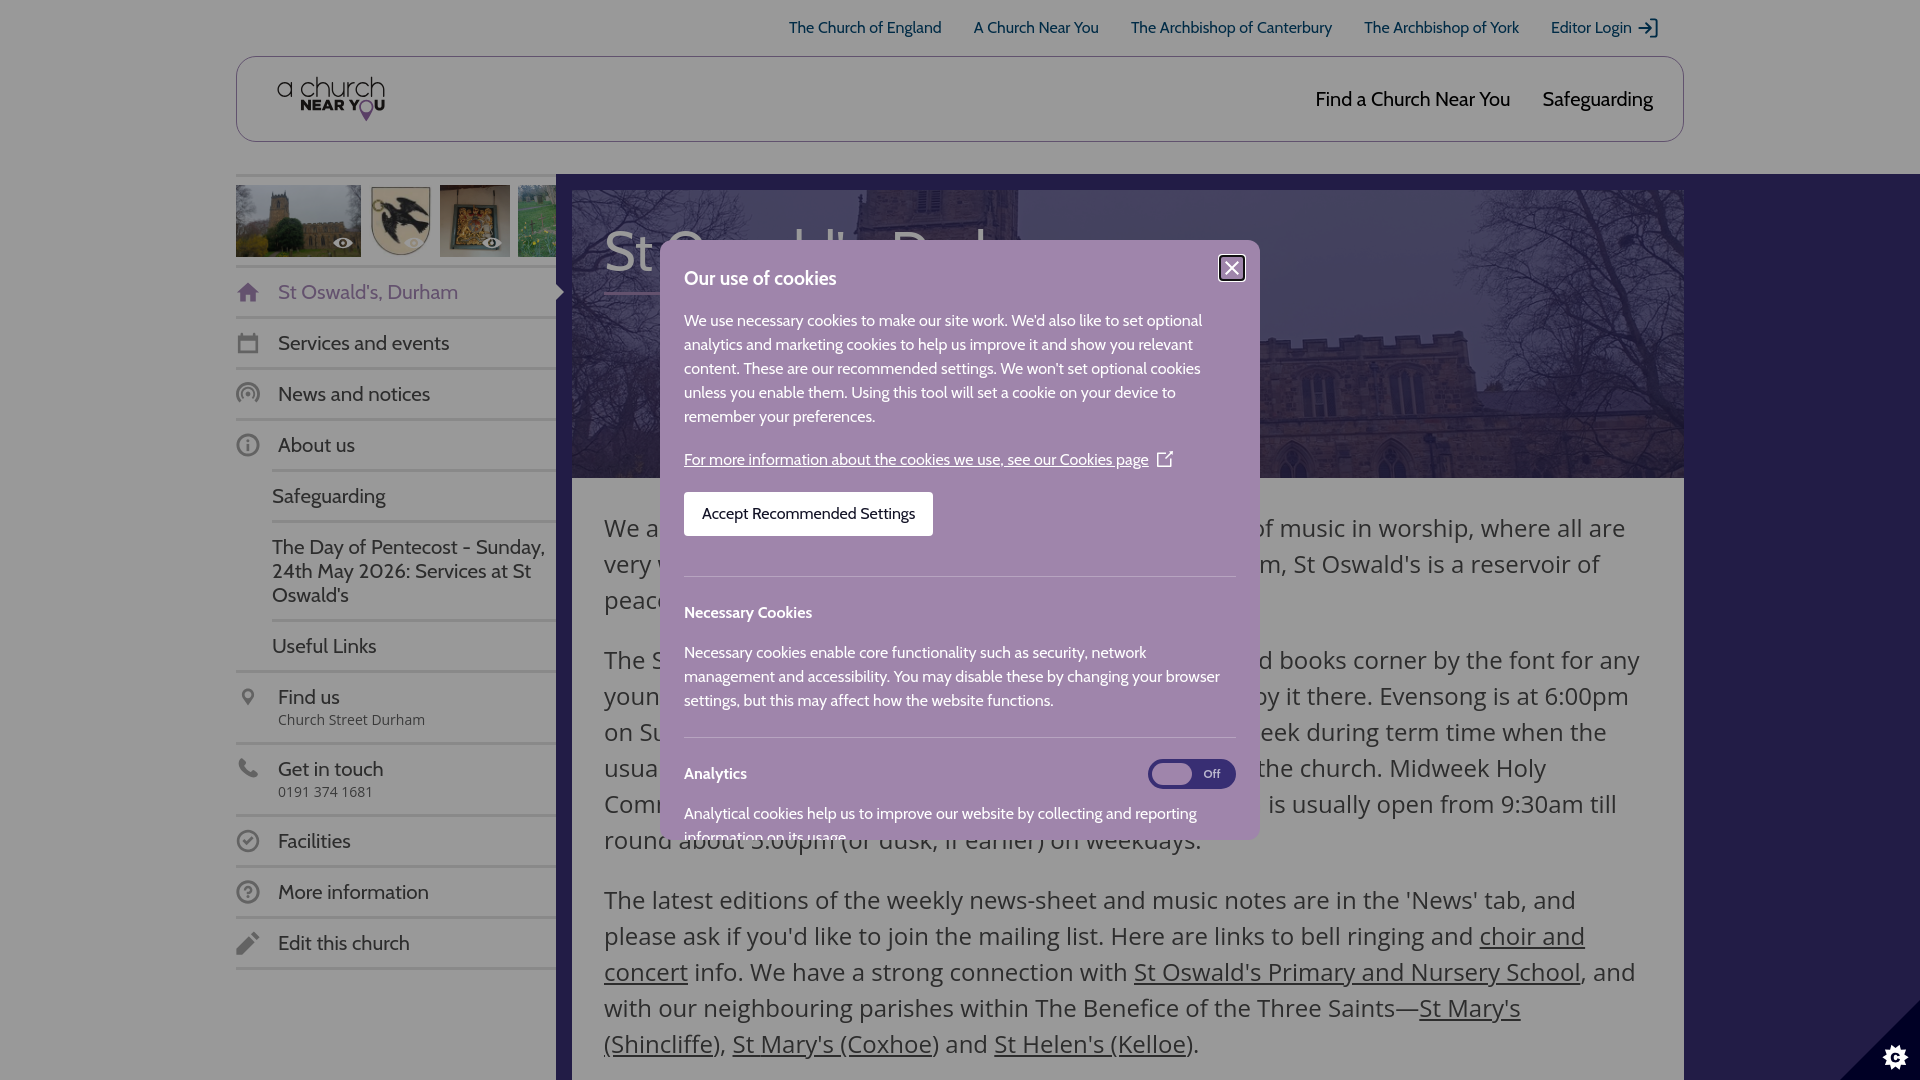Open More information page

pos(396,893)
